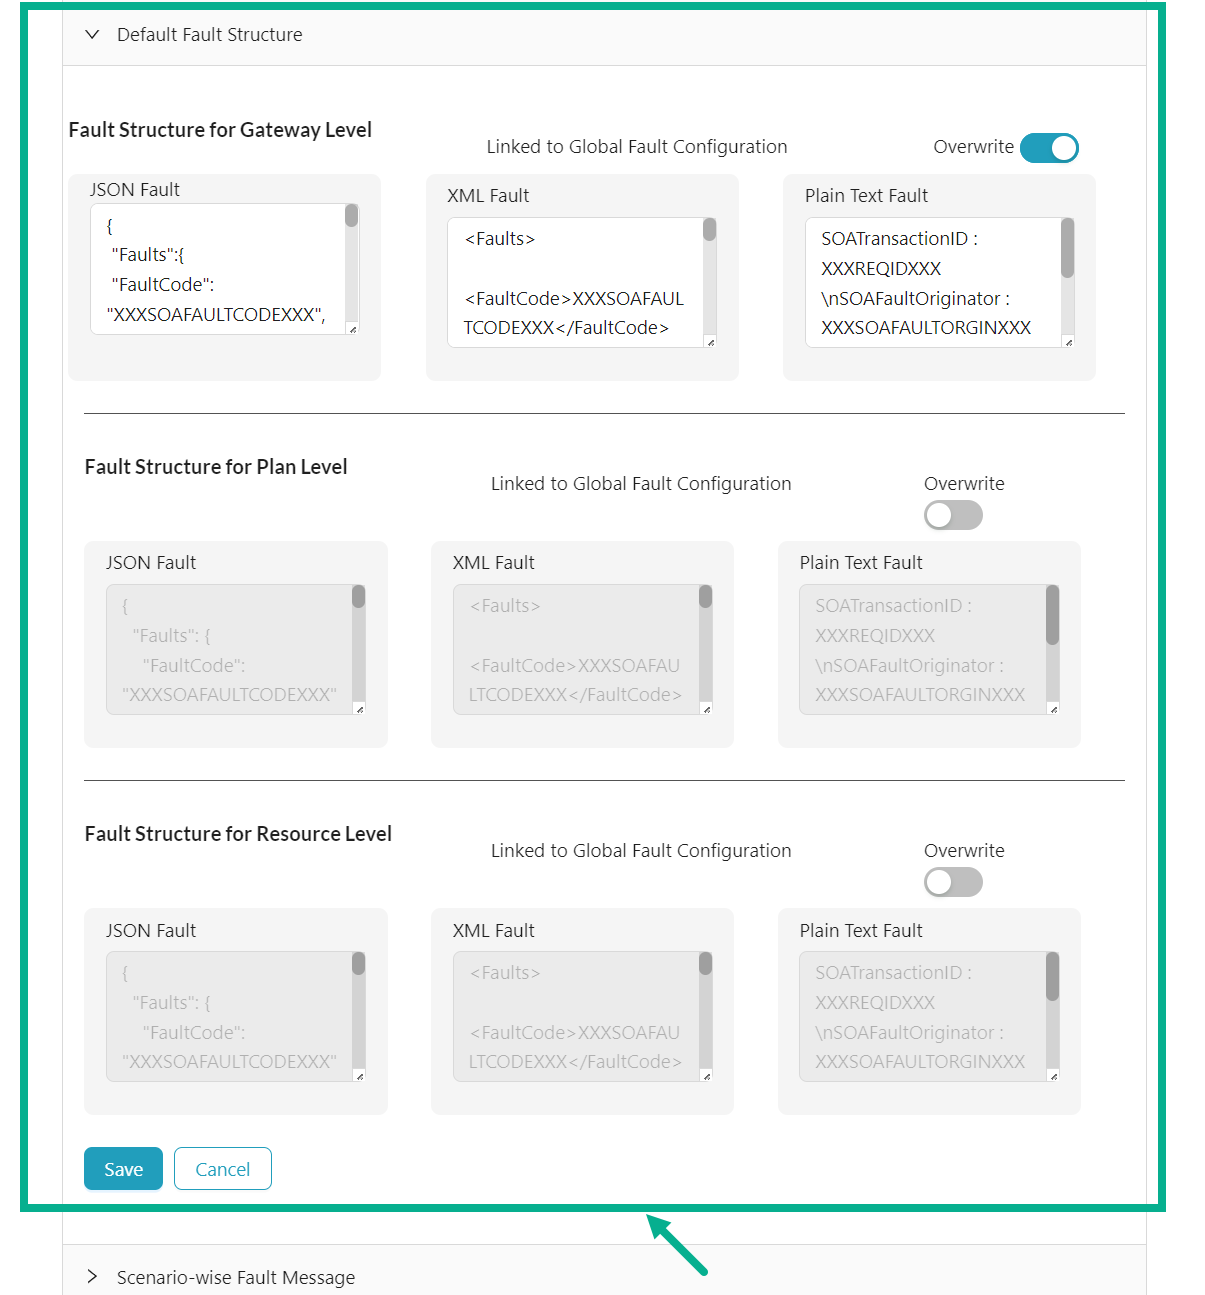The image size is (1205, 1295).
Task: Click Gateway JSON Fault scrollbar thumb
Action: pos(351,216)
